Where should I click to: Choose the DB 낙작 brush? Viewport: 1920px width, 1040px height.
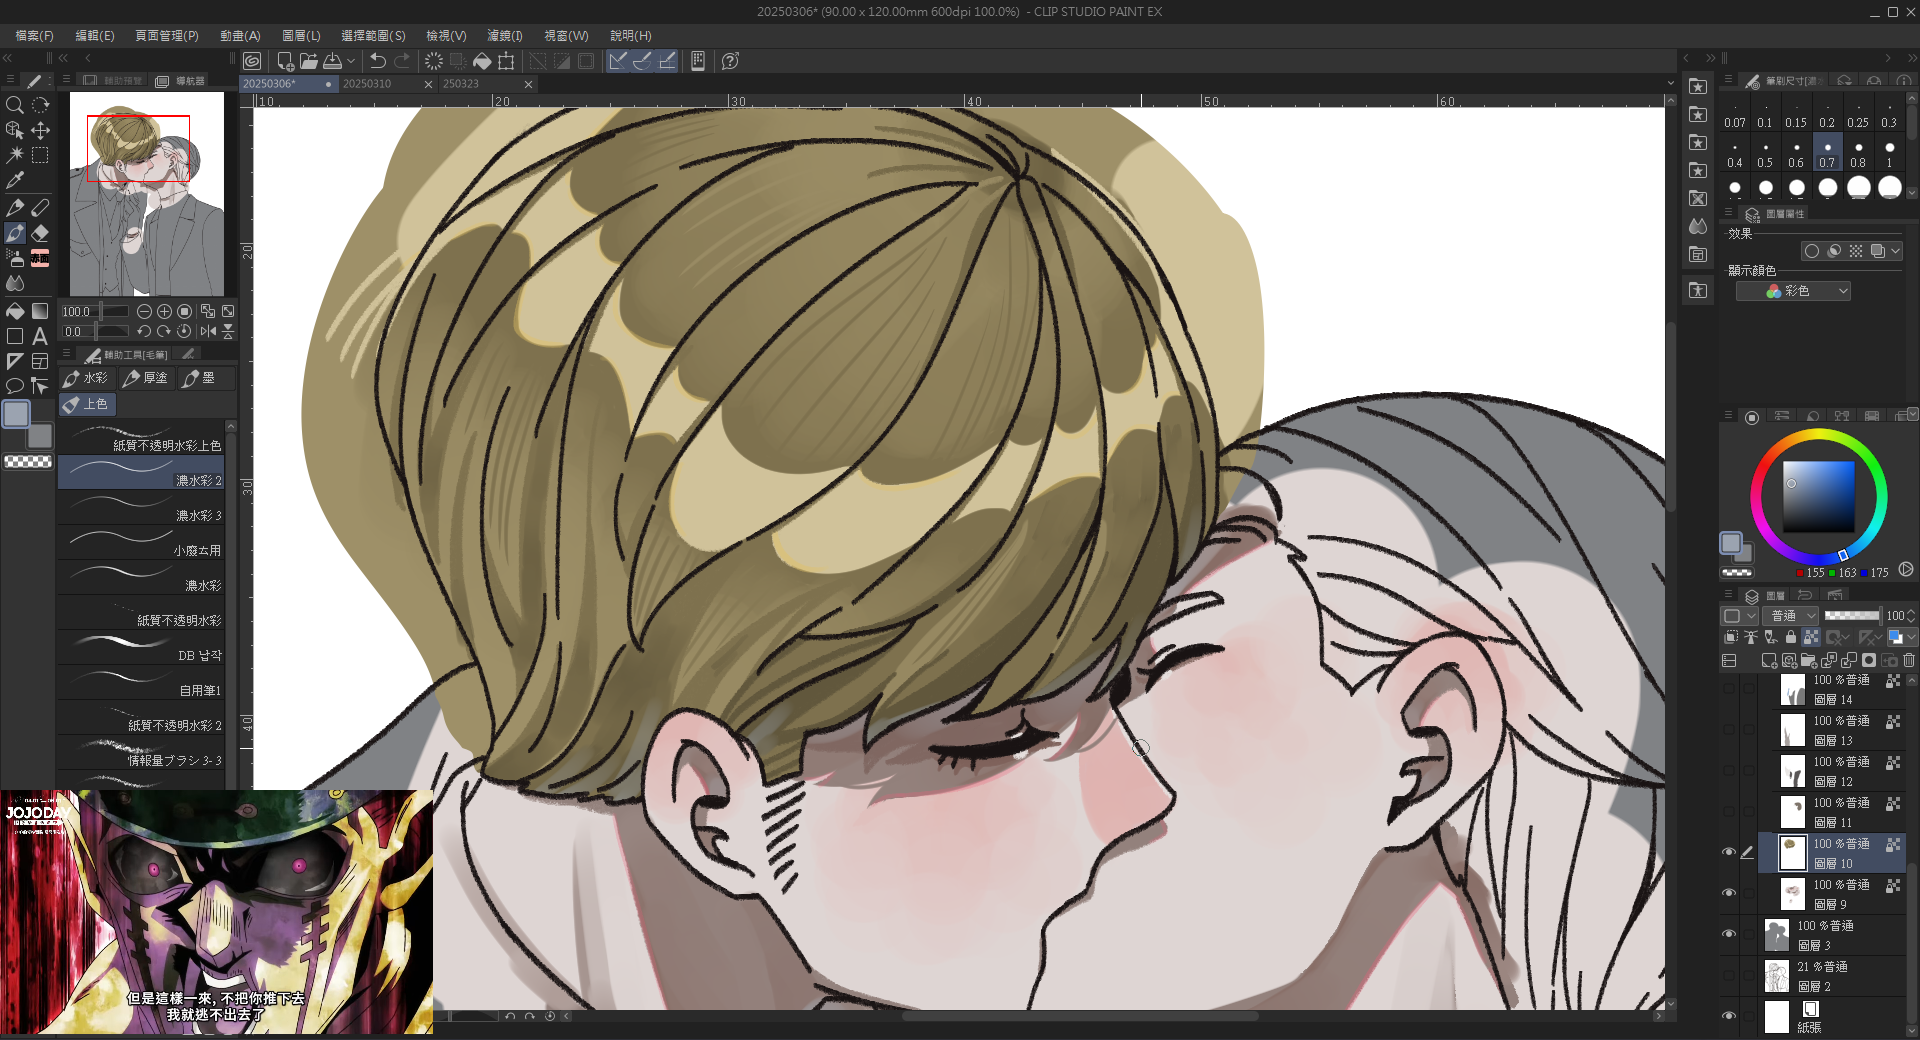141,648
